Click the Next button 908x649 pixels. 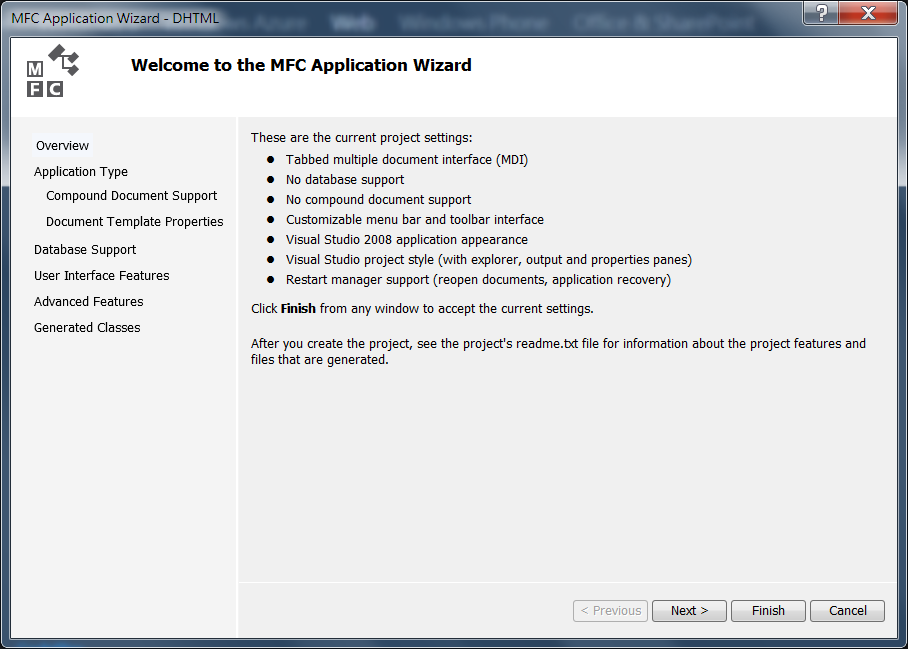point(689,611)
